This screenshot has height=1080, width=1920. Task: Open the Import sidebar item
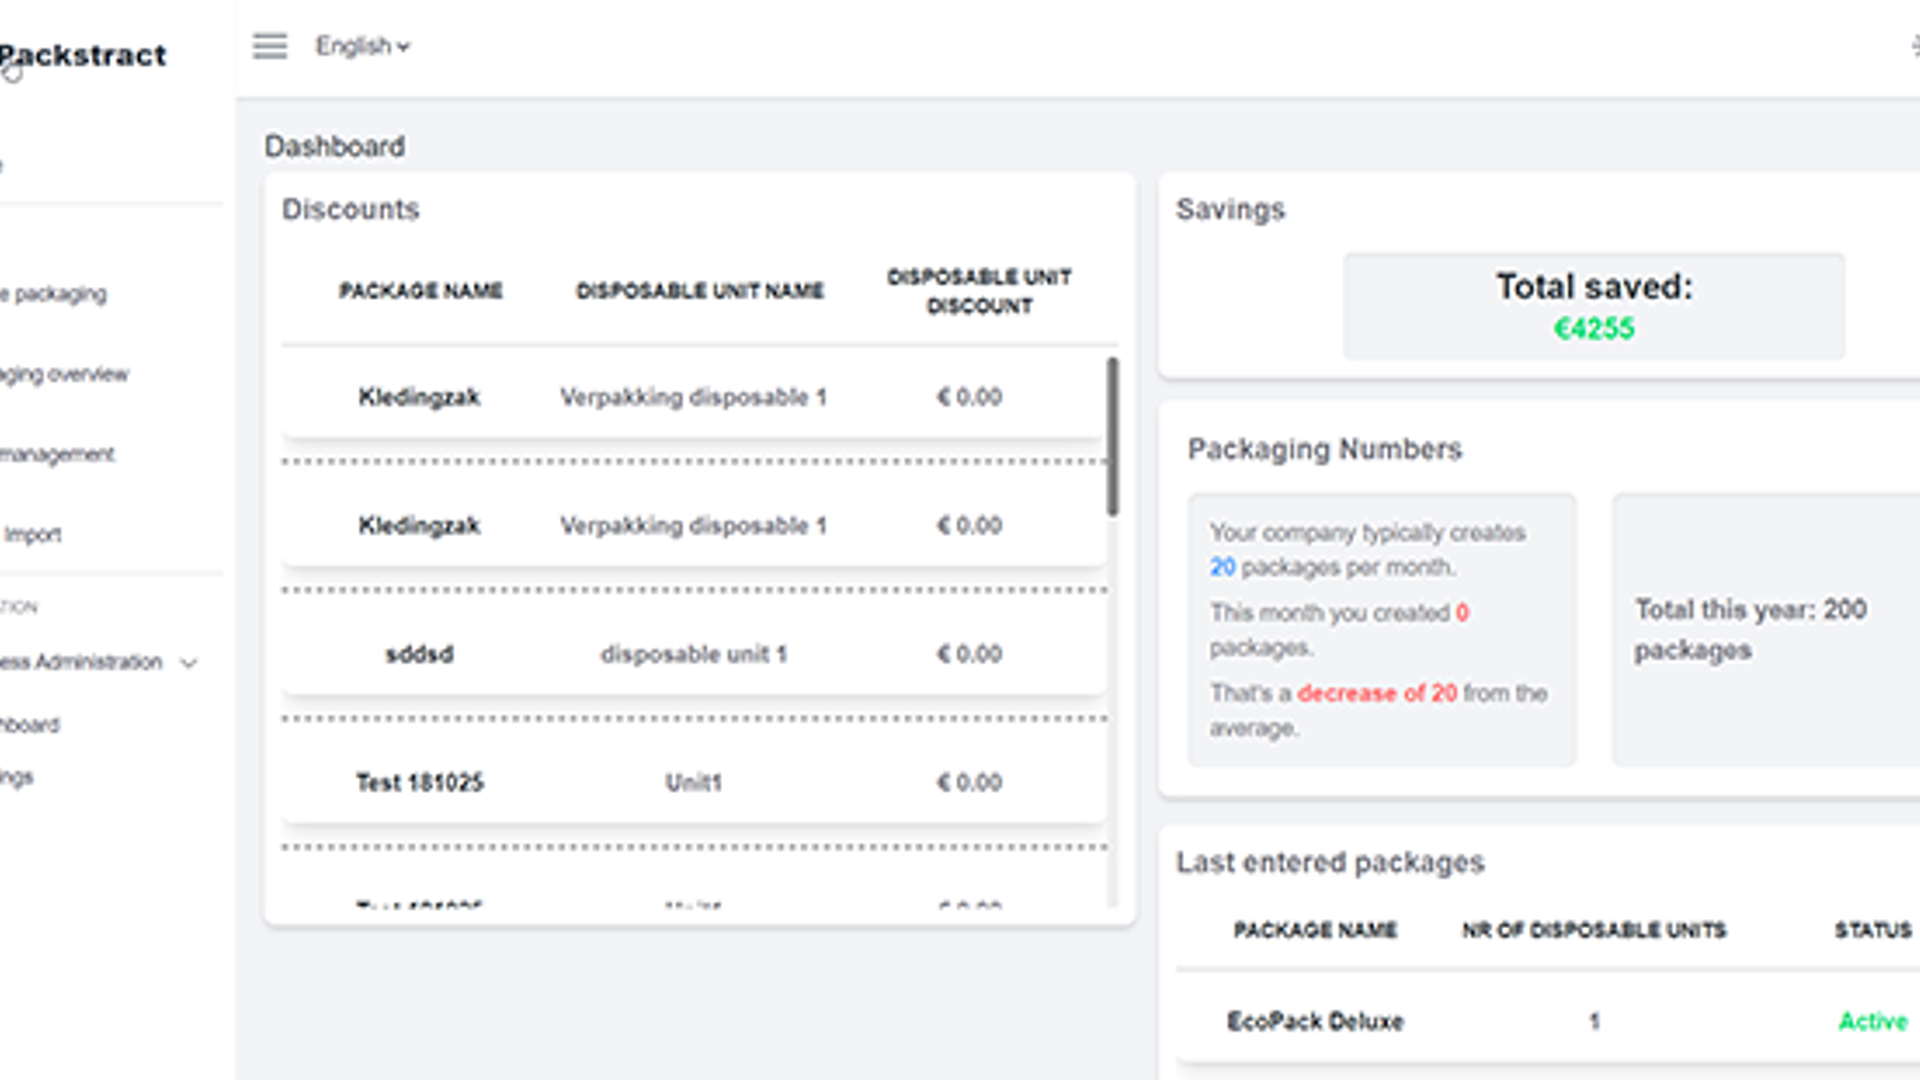(x=32, y=534)
